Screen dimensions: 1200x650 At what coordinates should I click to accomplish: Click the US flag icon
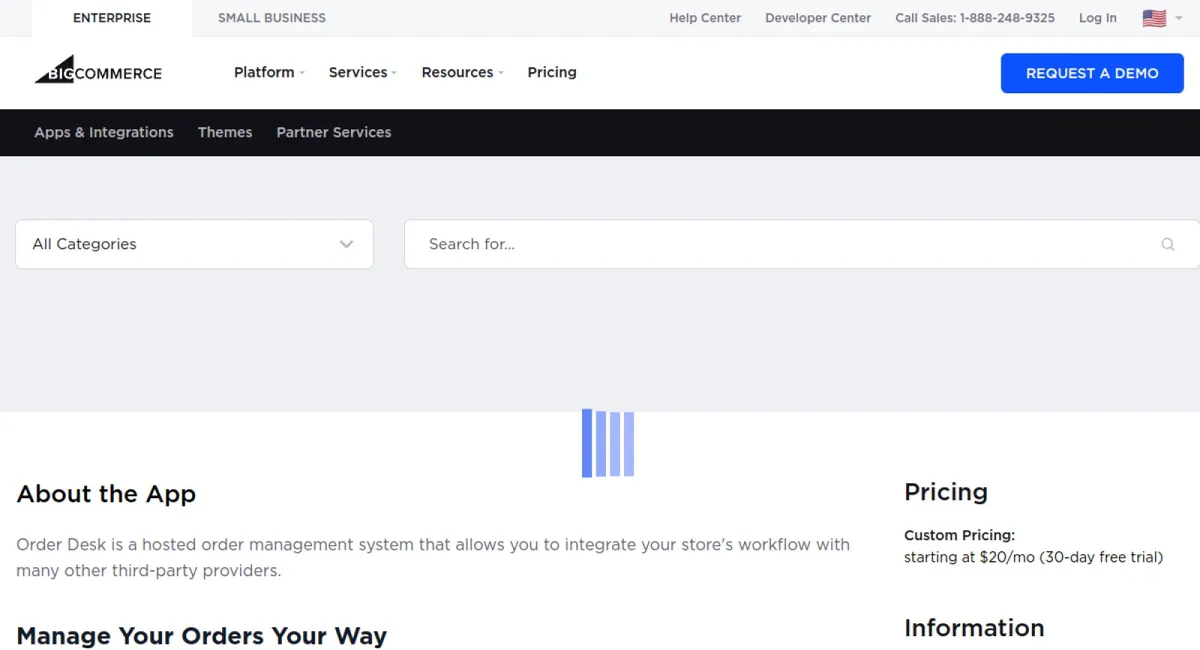coord(1154,18)
